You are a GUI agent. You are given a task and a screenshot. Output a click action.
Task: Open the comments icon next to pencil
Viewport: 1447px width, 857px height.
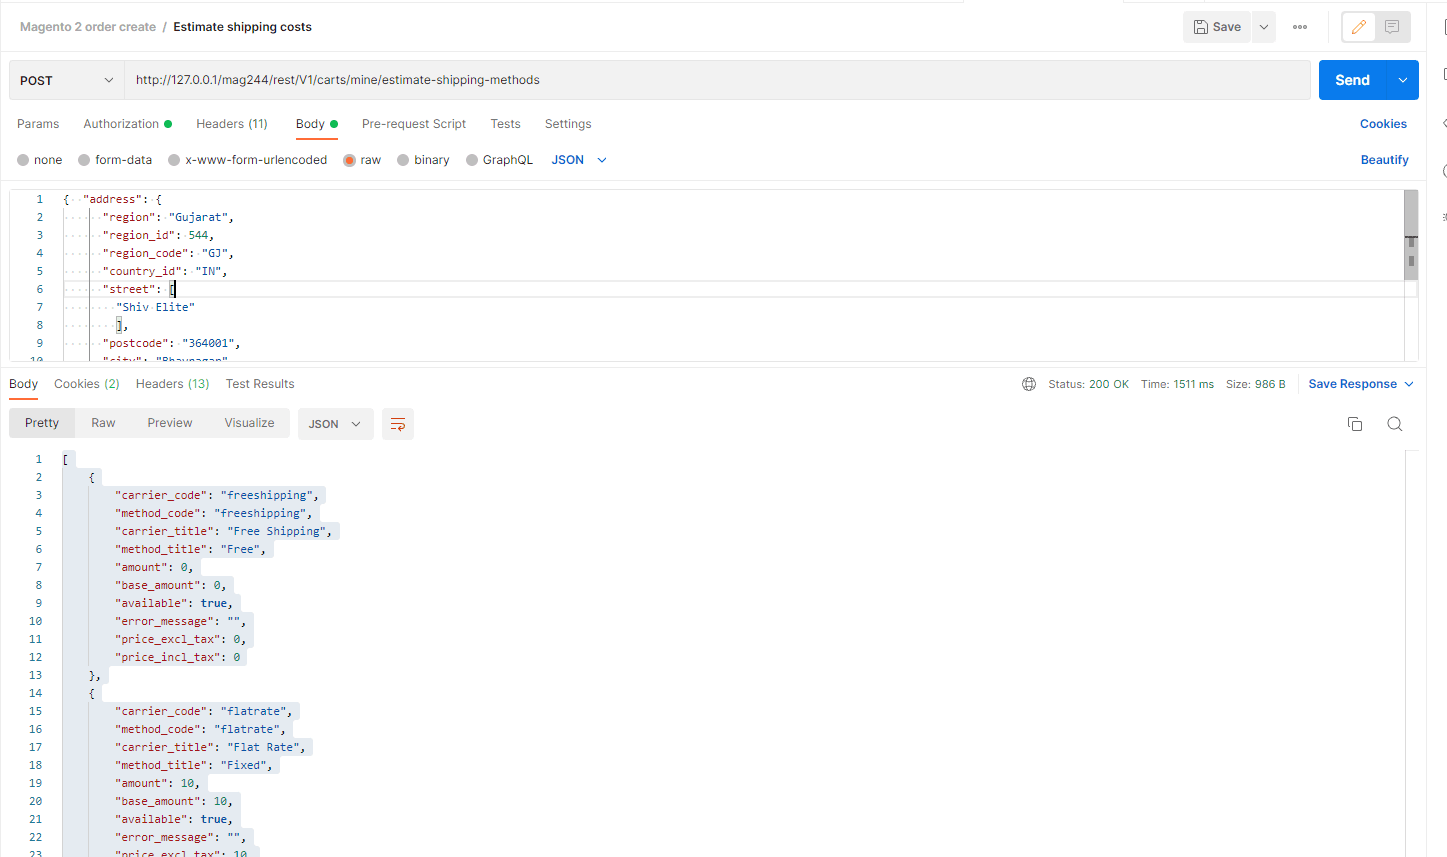[1392, 27]
